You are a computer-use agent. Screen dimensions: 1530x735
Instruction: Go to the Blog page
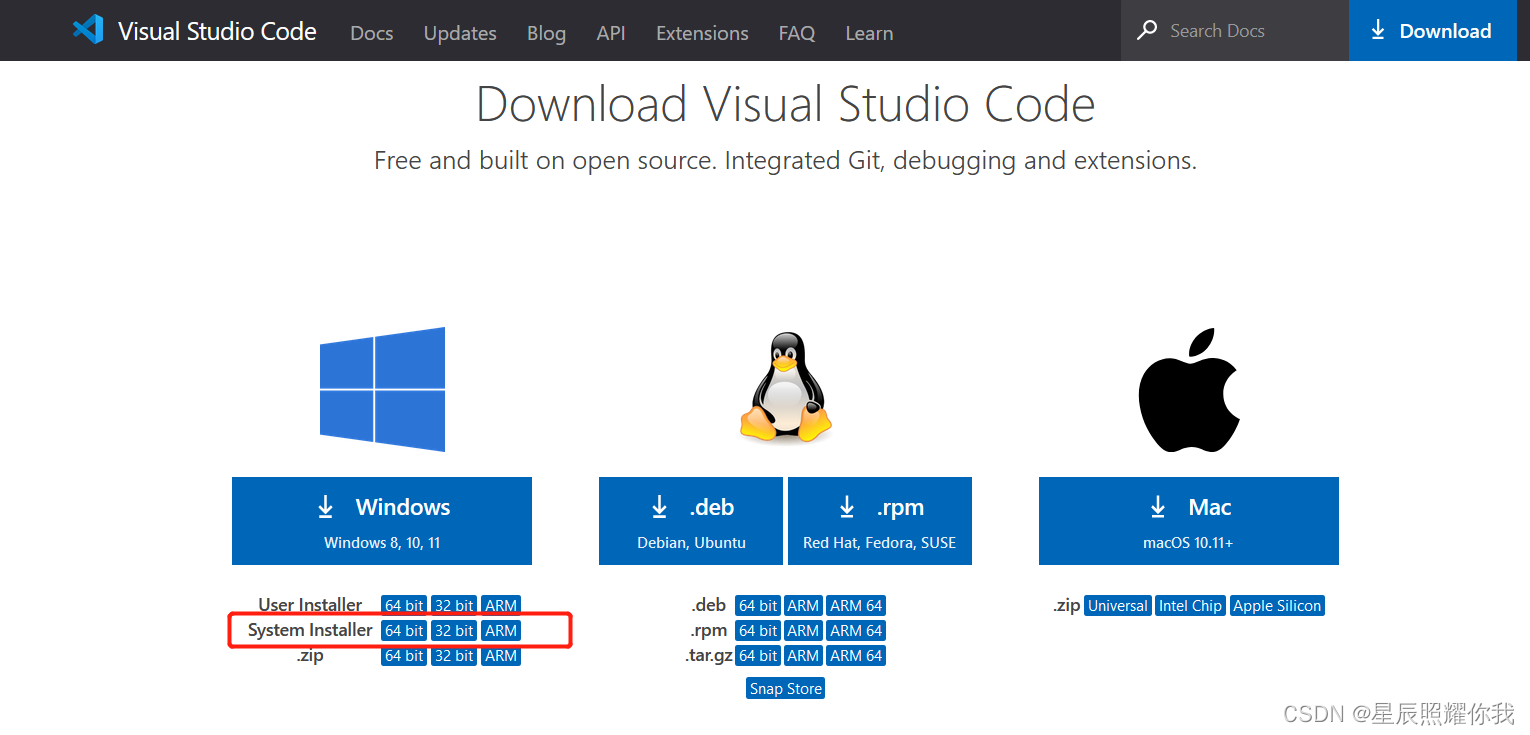[546, 33]
